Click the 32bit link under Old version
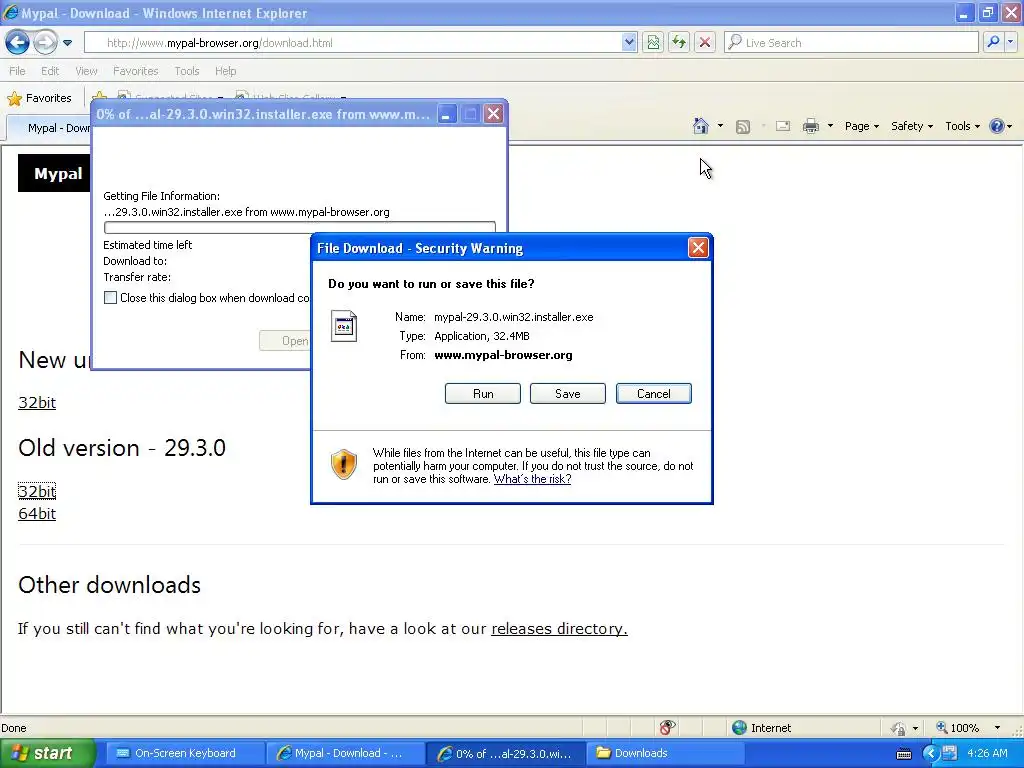The height and width of the screenshot is (768, 1024). click(37, 491)
